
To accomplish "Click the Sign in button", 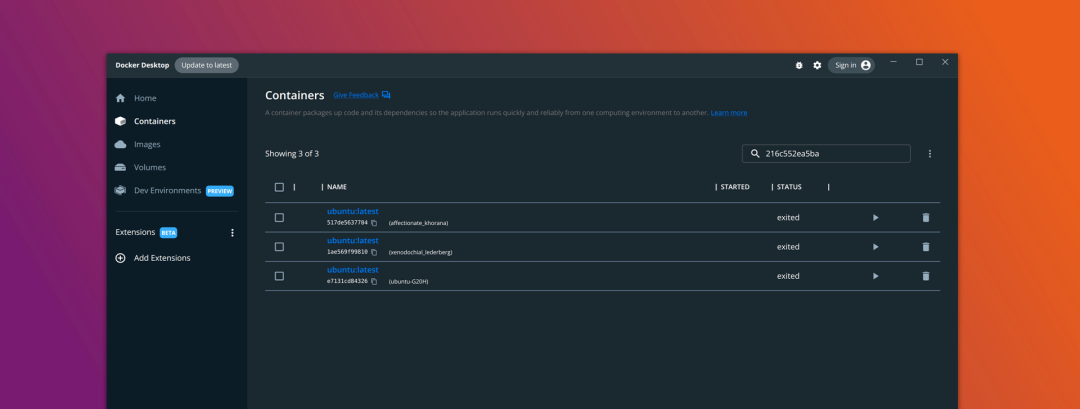I will pos(851,65).
